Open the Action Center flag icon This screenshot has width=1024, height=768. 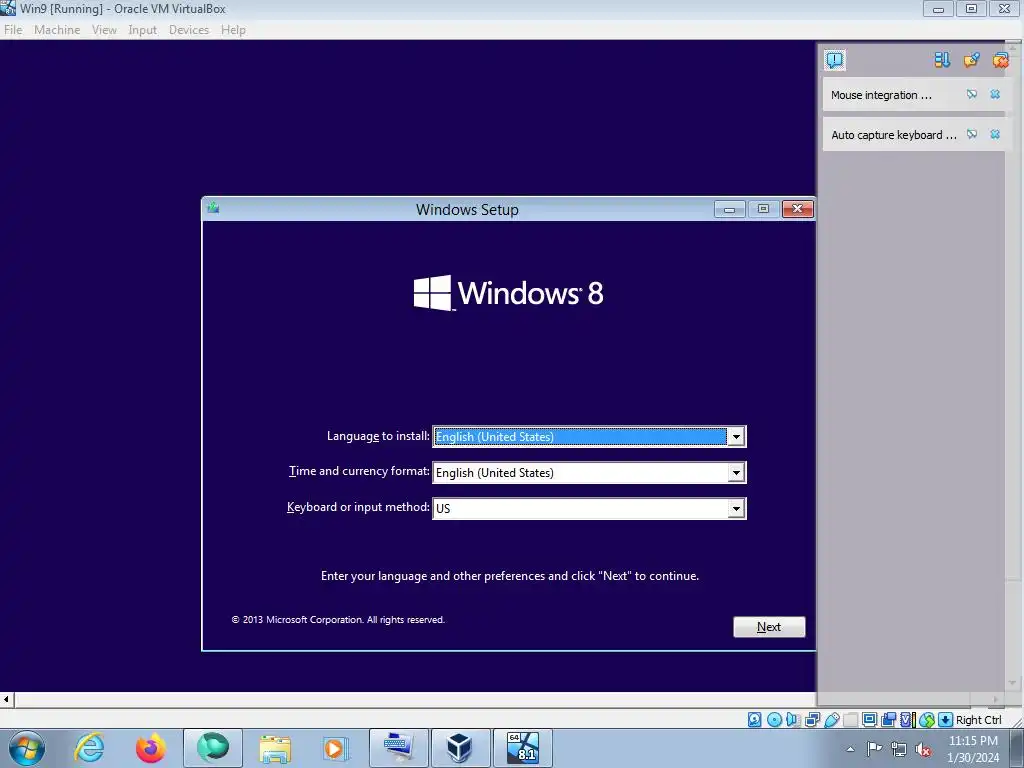(x=874, y=749)
